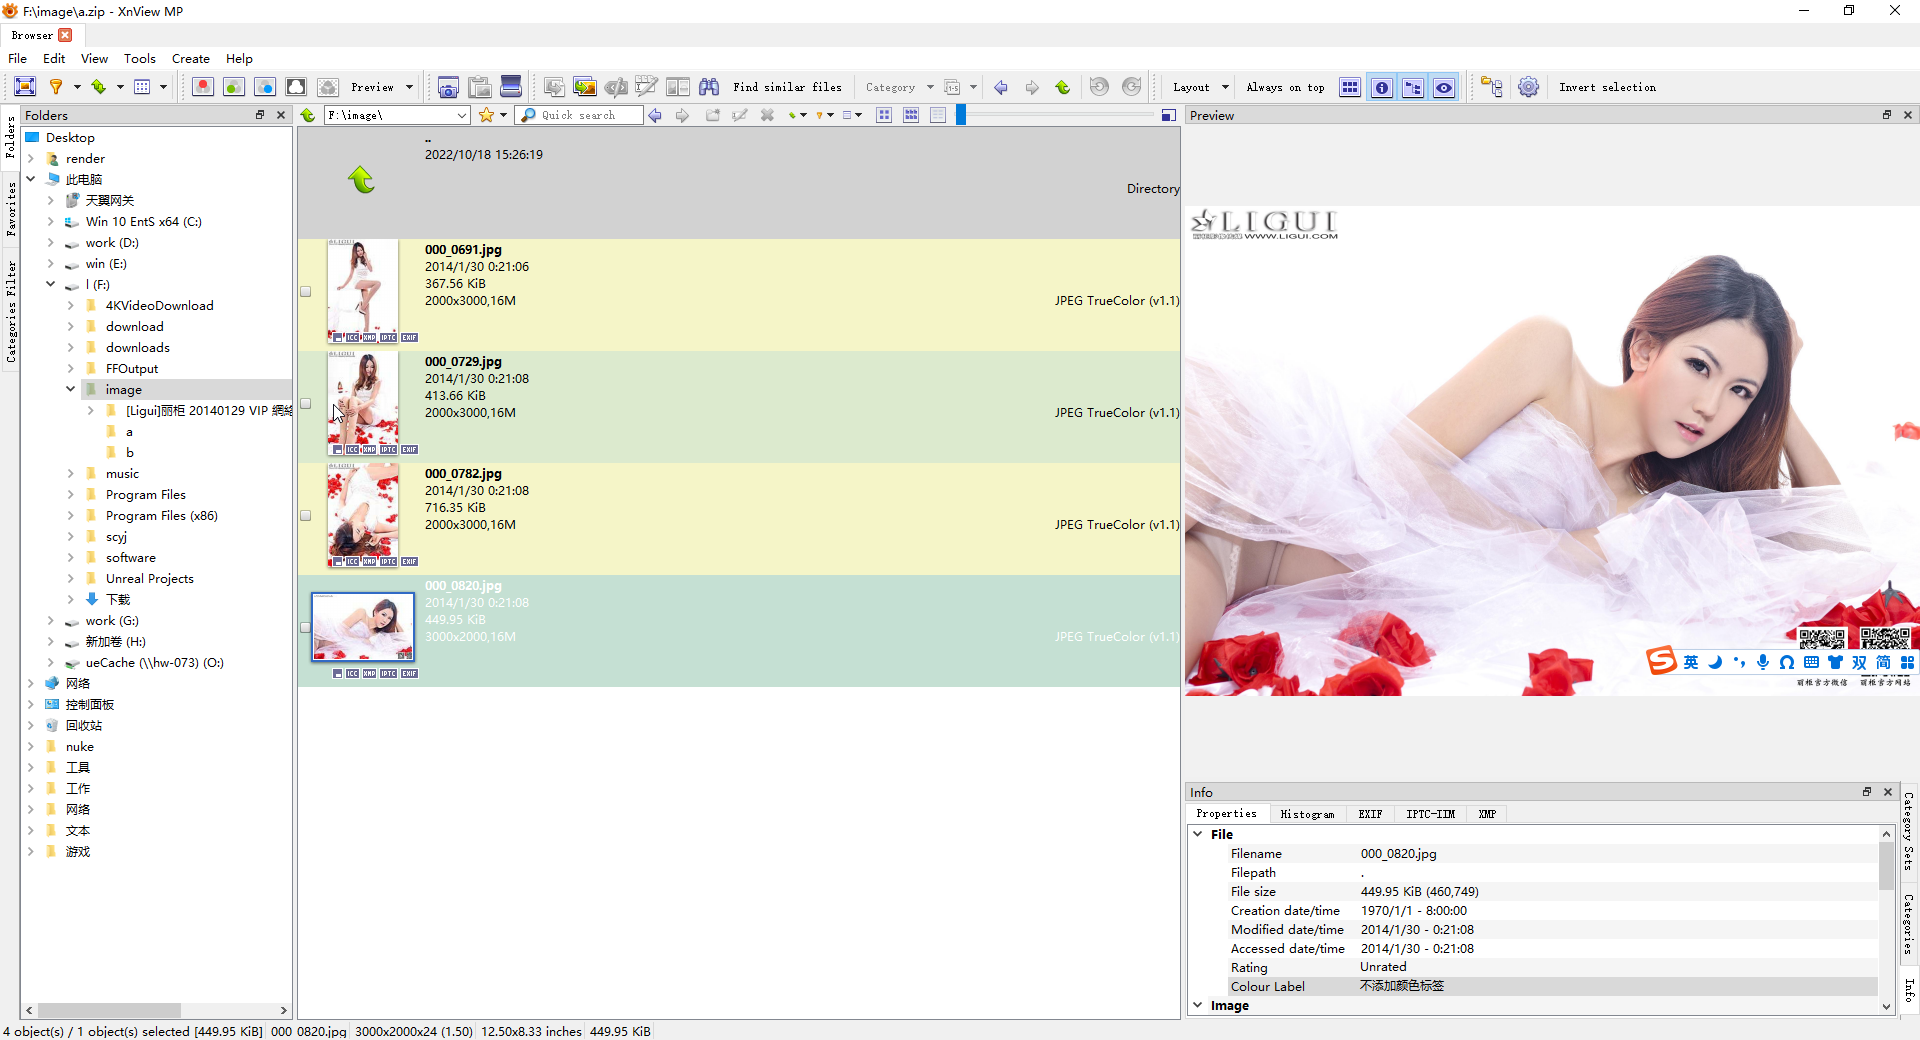The width and height of the screenshot is (1920, 1040).
Task: Select the 000_0782.jpg thumbnail
Action: click(x=363, y=515)
